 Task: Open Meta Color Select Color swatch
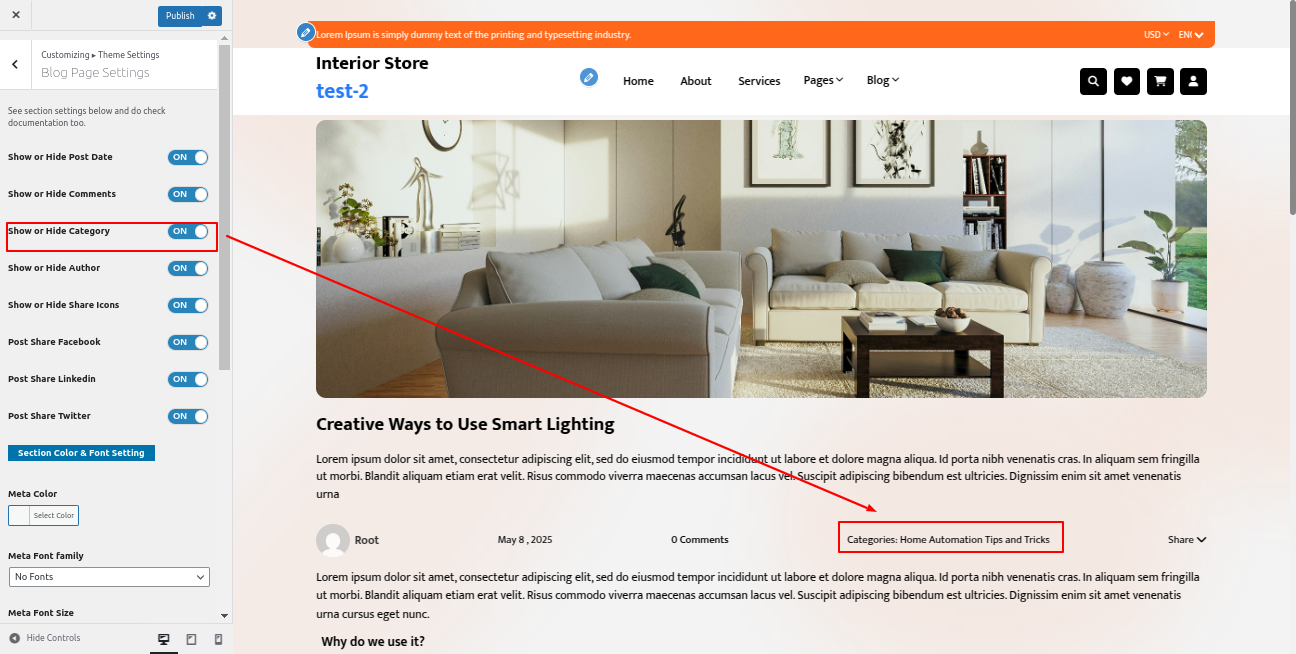(43, 516)
